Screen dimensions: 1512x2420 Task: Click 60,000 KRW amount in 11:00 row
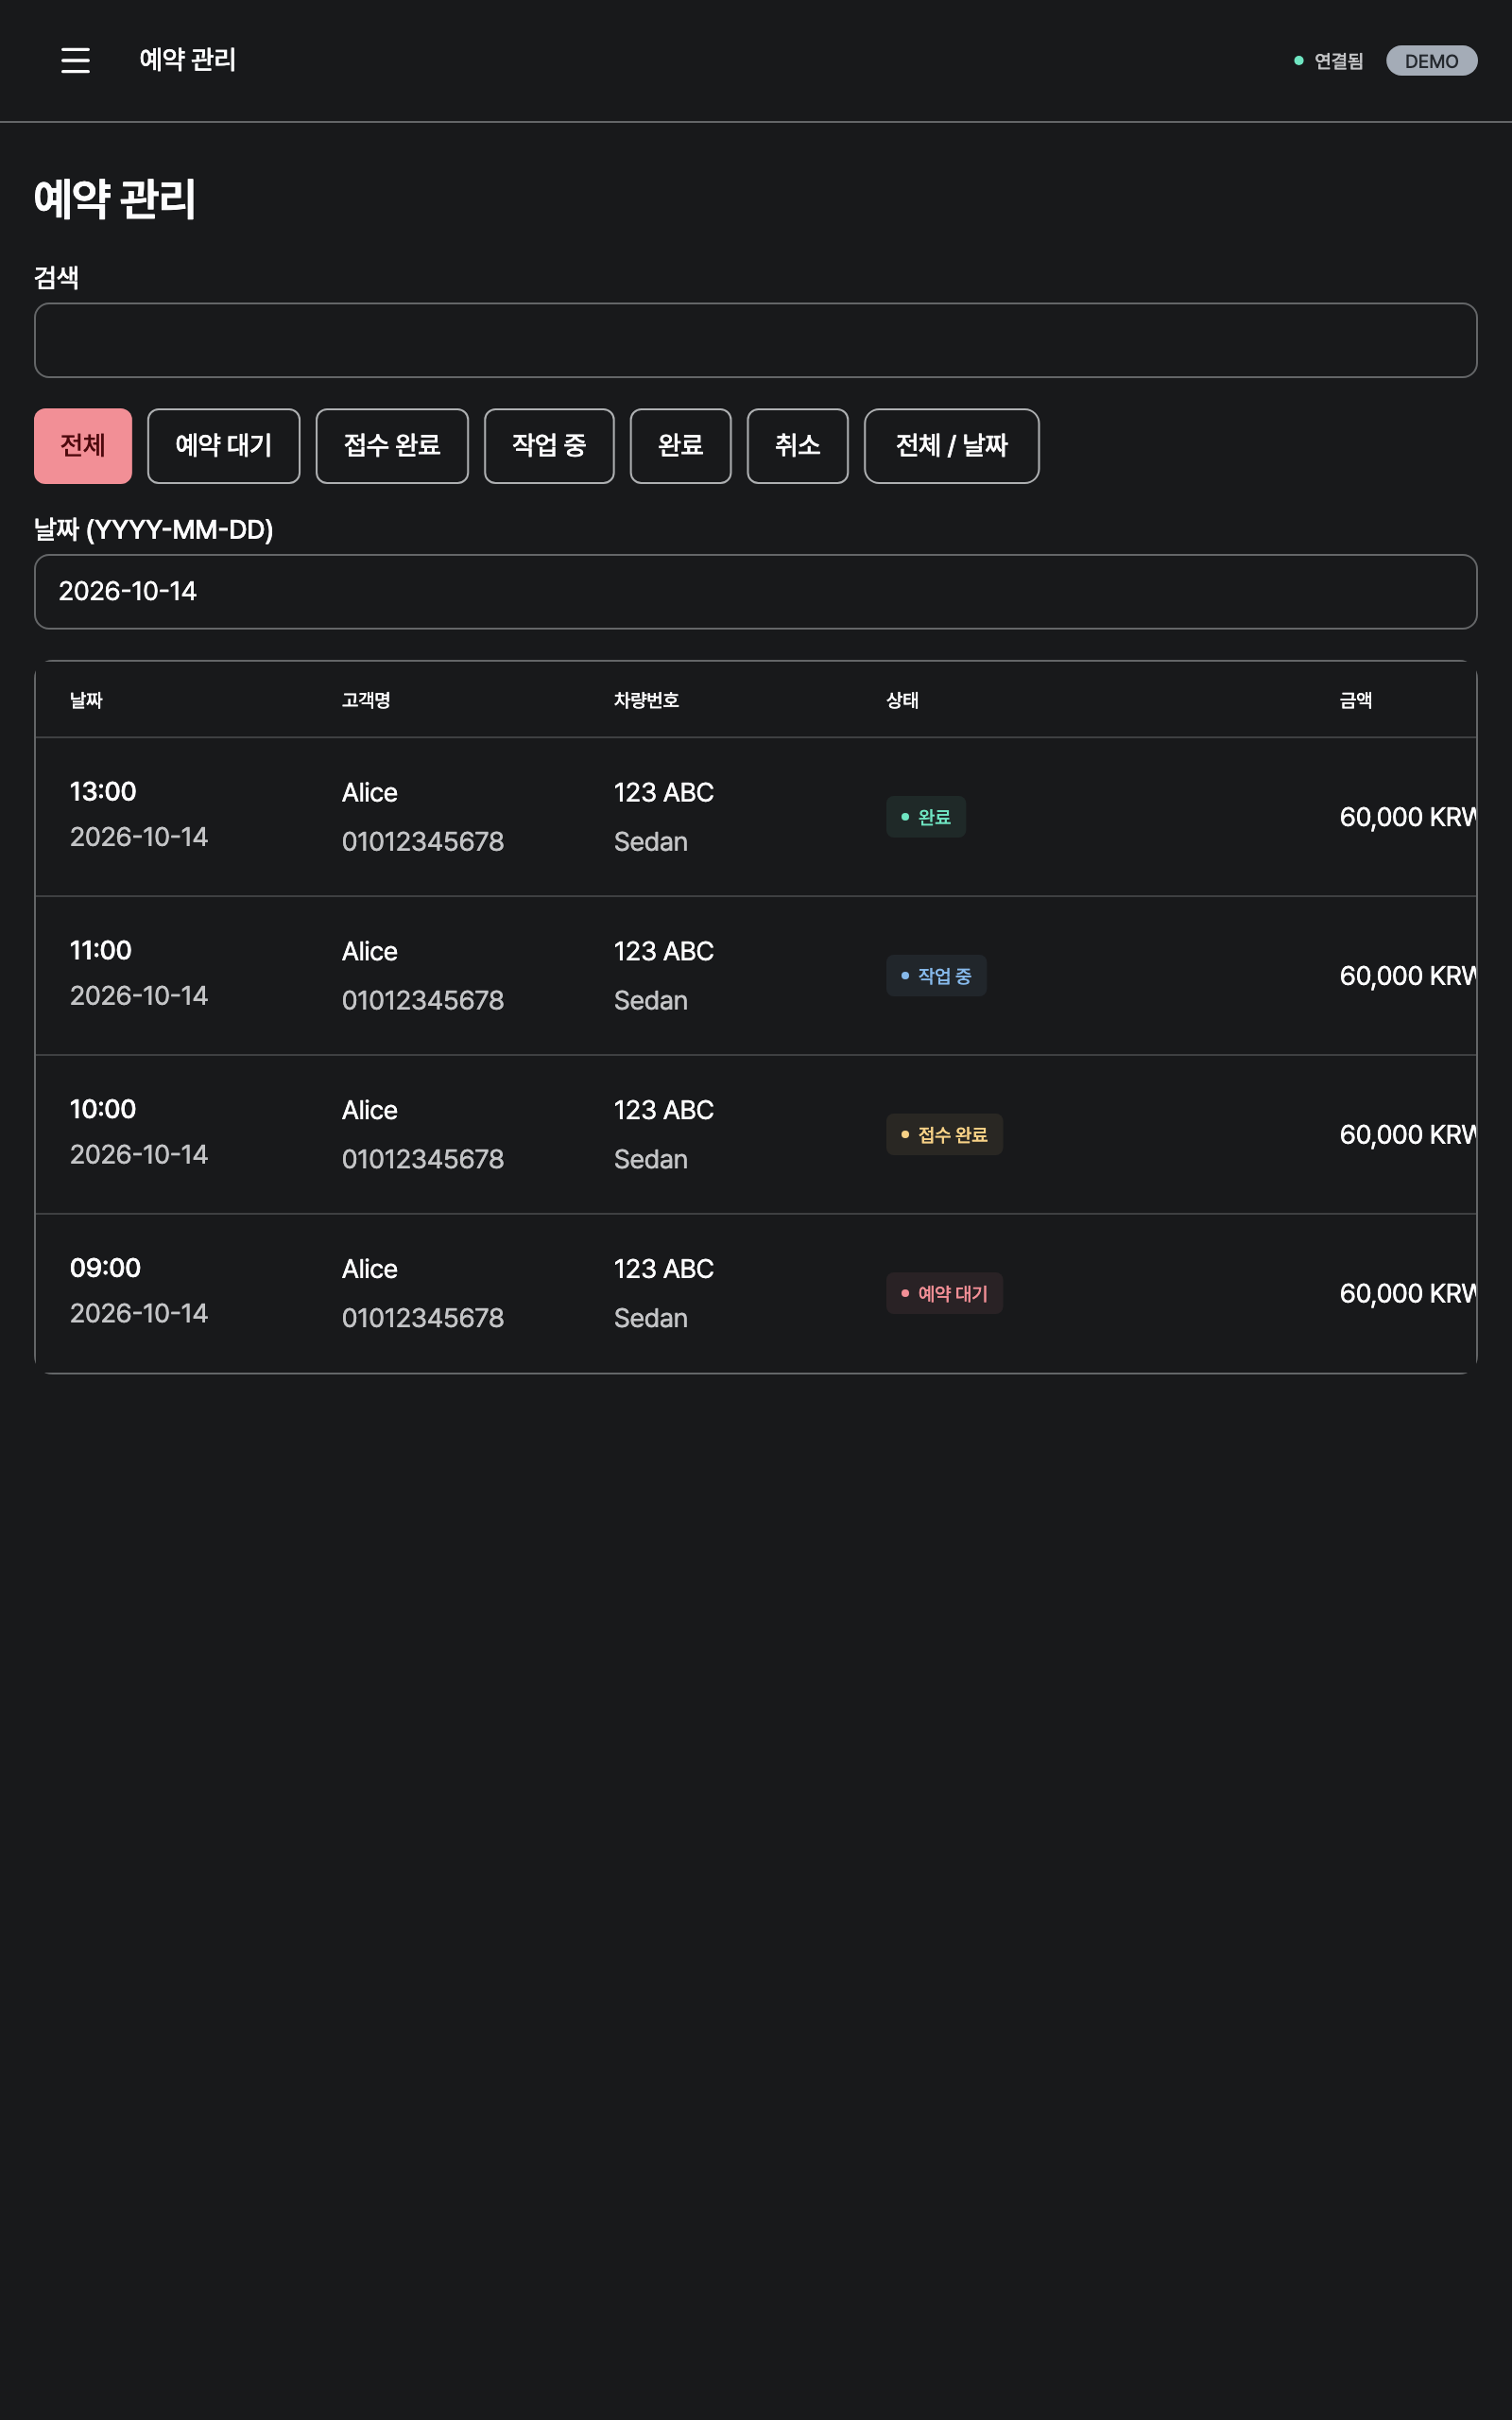tap(1408, 977)
